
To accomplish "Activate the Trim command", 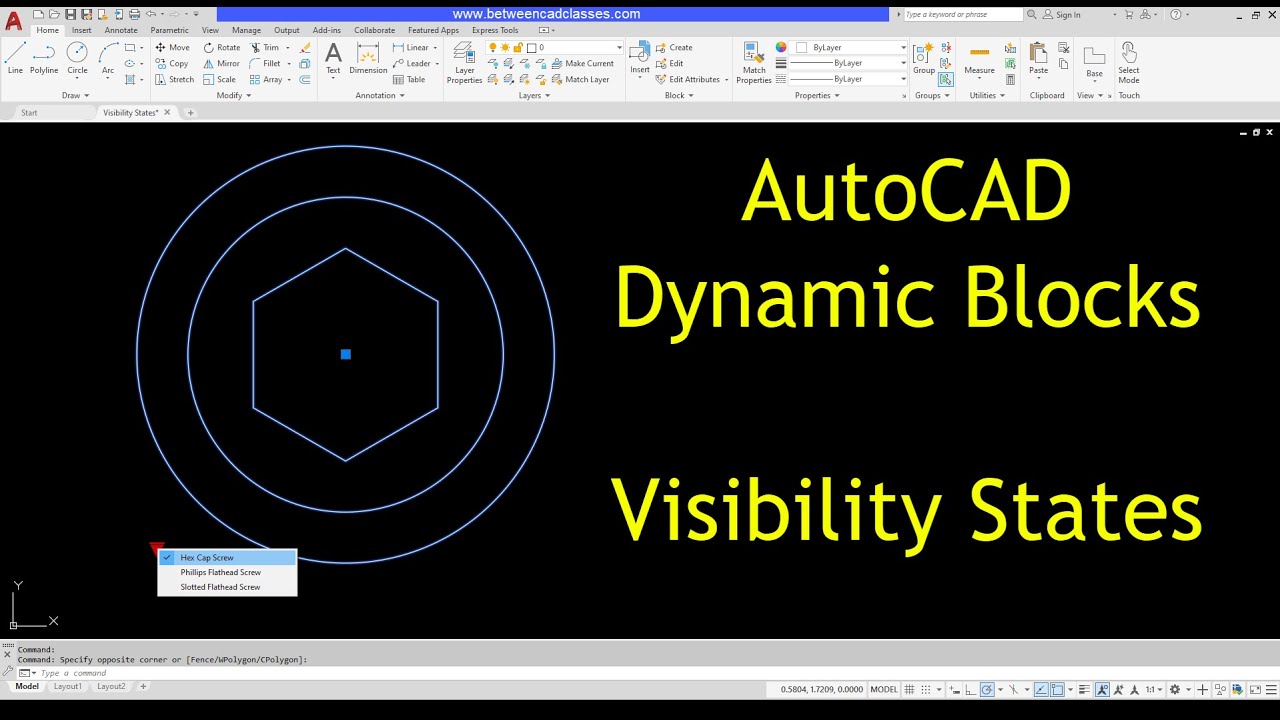I will pyautogui.click(x=265, y=47).
